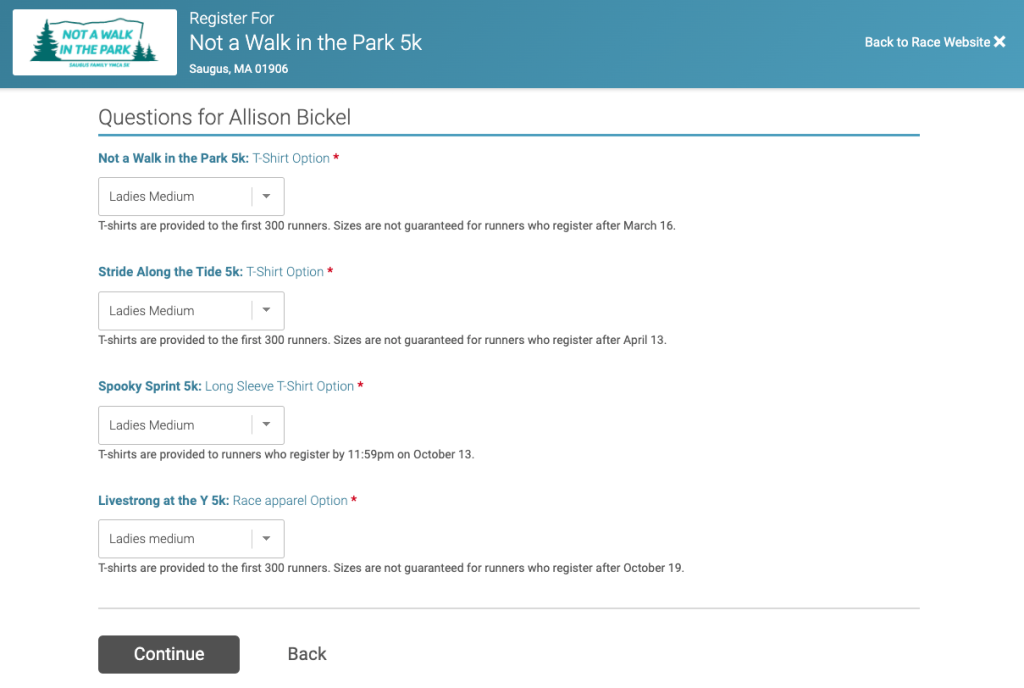Click the arrow of the Not a Walk in the Park shirt dropdown
Screen dimensions: 1024x688
(266, 196)
